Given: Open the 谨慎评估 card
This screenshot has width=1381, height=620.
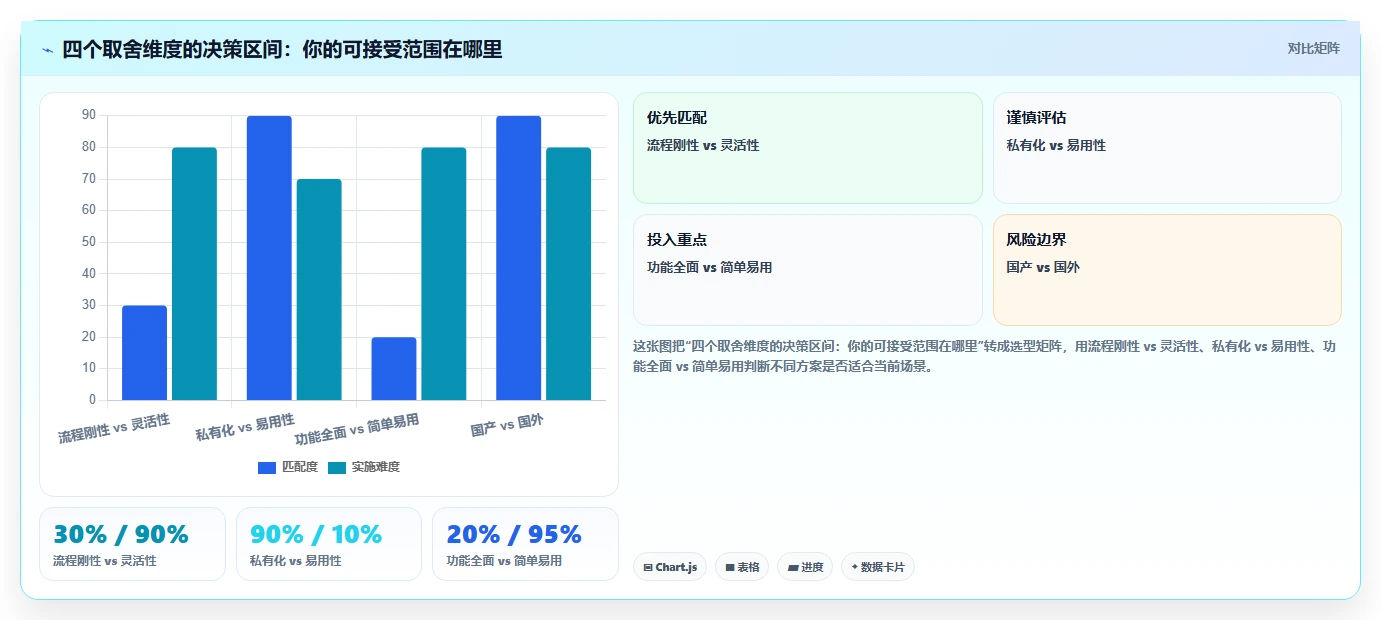Looking at the screenshot, I should click(1167, 148).
